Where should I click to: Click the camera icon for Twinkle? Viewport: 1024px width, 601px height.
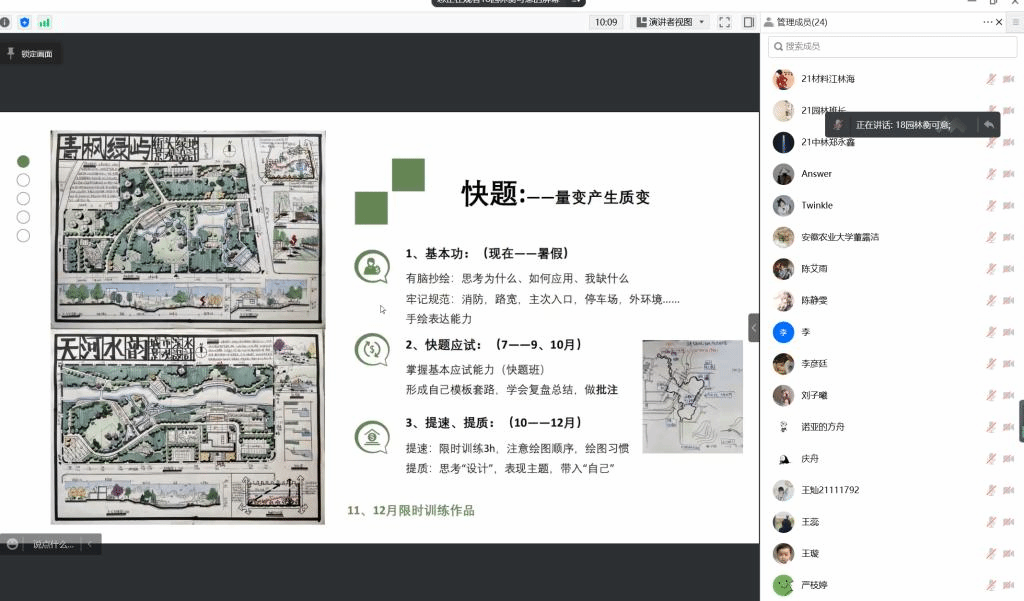(x=1008, y=206)
